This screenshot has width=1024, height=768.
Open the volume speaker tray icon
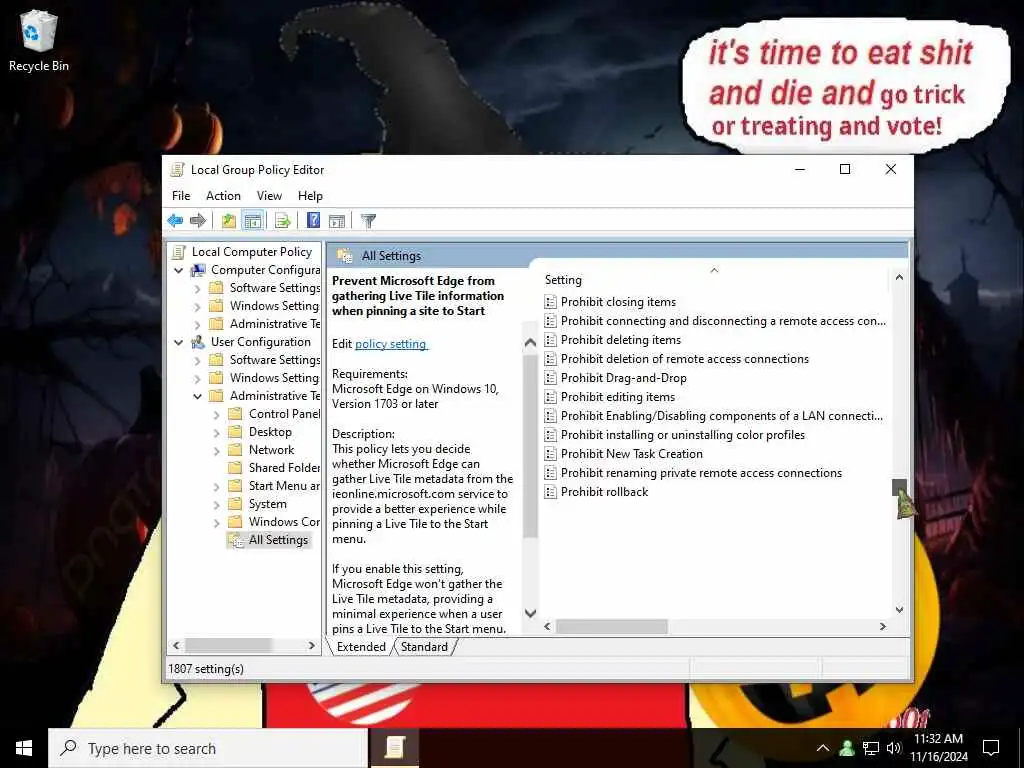893,748
